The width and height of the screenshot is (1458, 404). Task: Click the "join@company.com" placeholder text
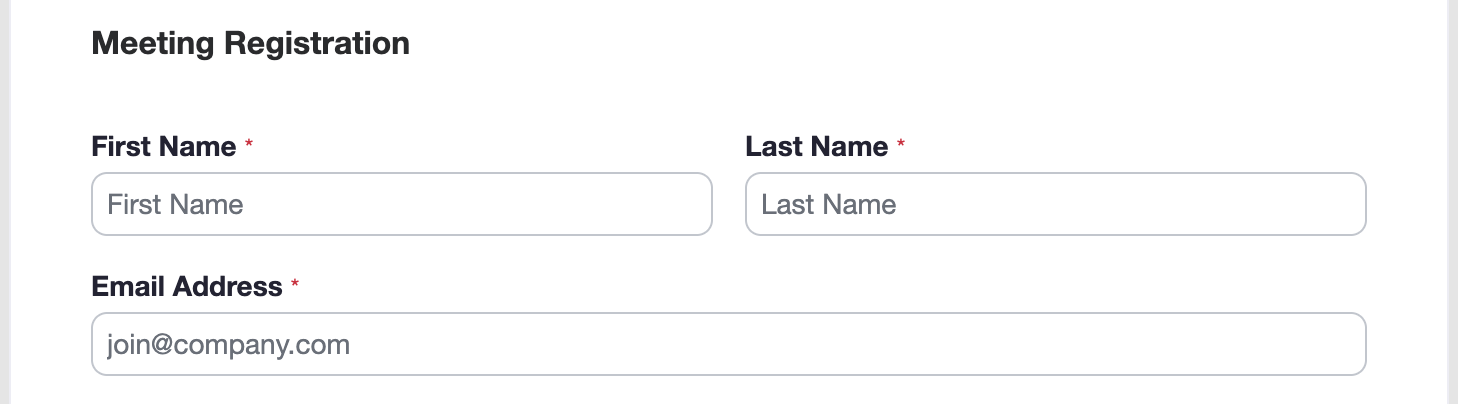point(228,346)
